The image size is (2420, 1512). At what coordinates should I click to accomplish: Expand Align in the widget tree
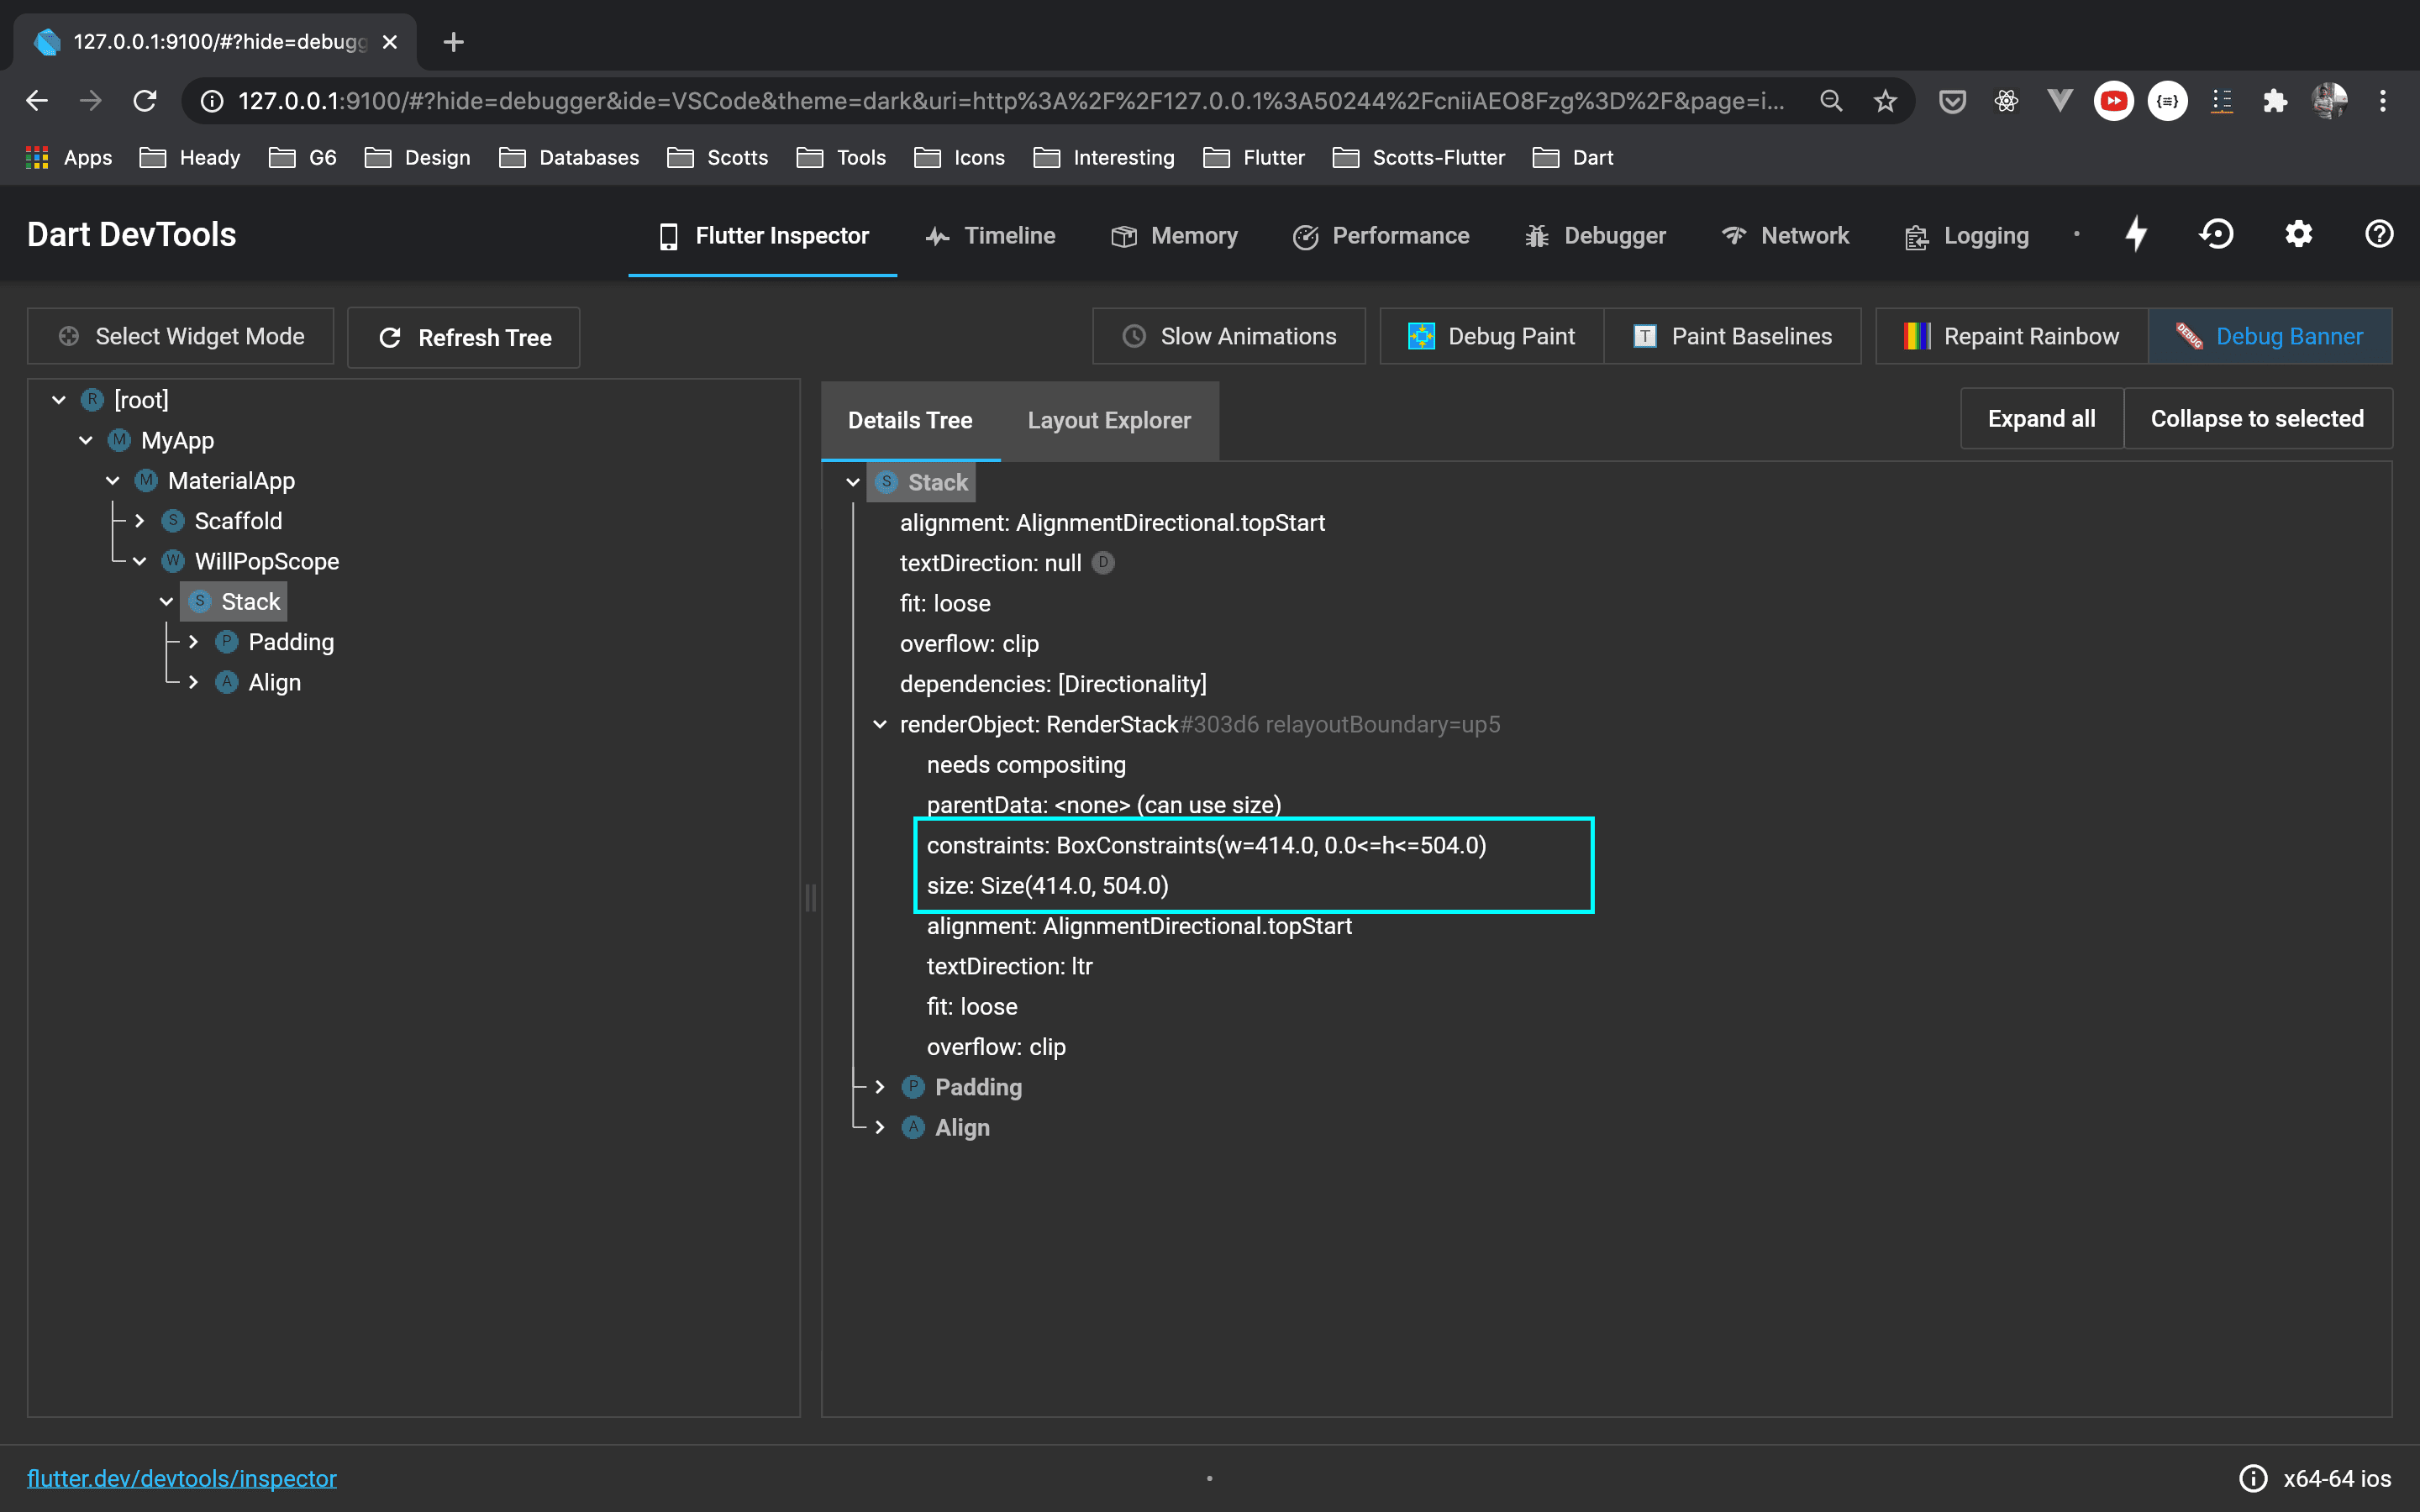pos(194,682)
